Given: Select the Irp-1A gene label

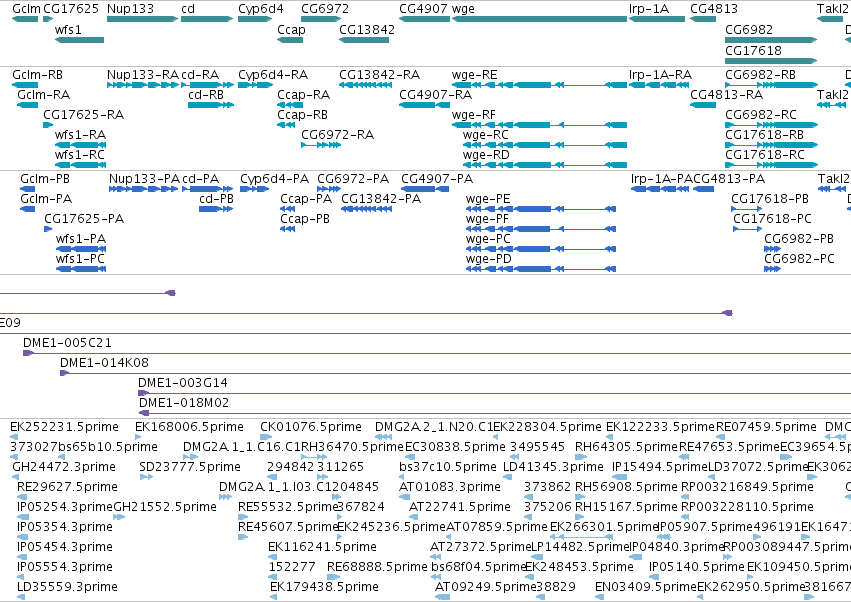Looking at the screenshot, I should coord(649,9).
